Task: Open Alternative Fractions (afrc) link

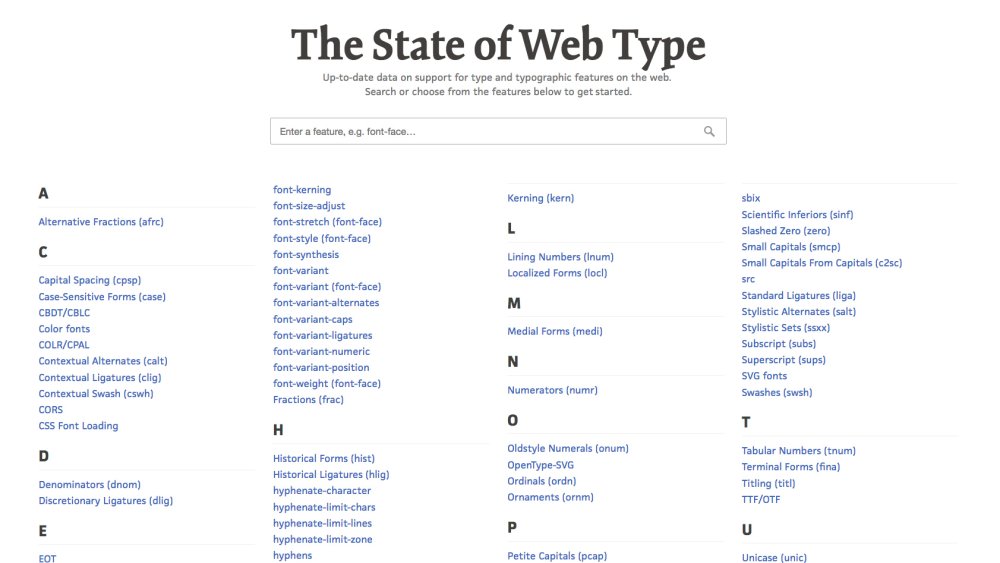Action: click(x=101, y=222)
